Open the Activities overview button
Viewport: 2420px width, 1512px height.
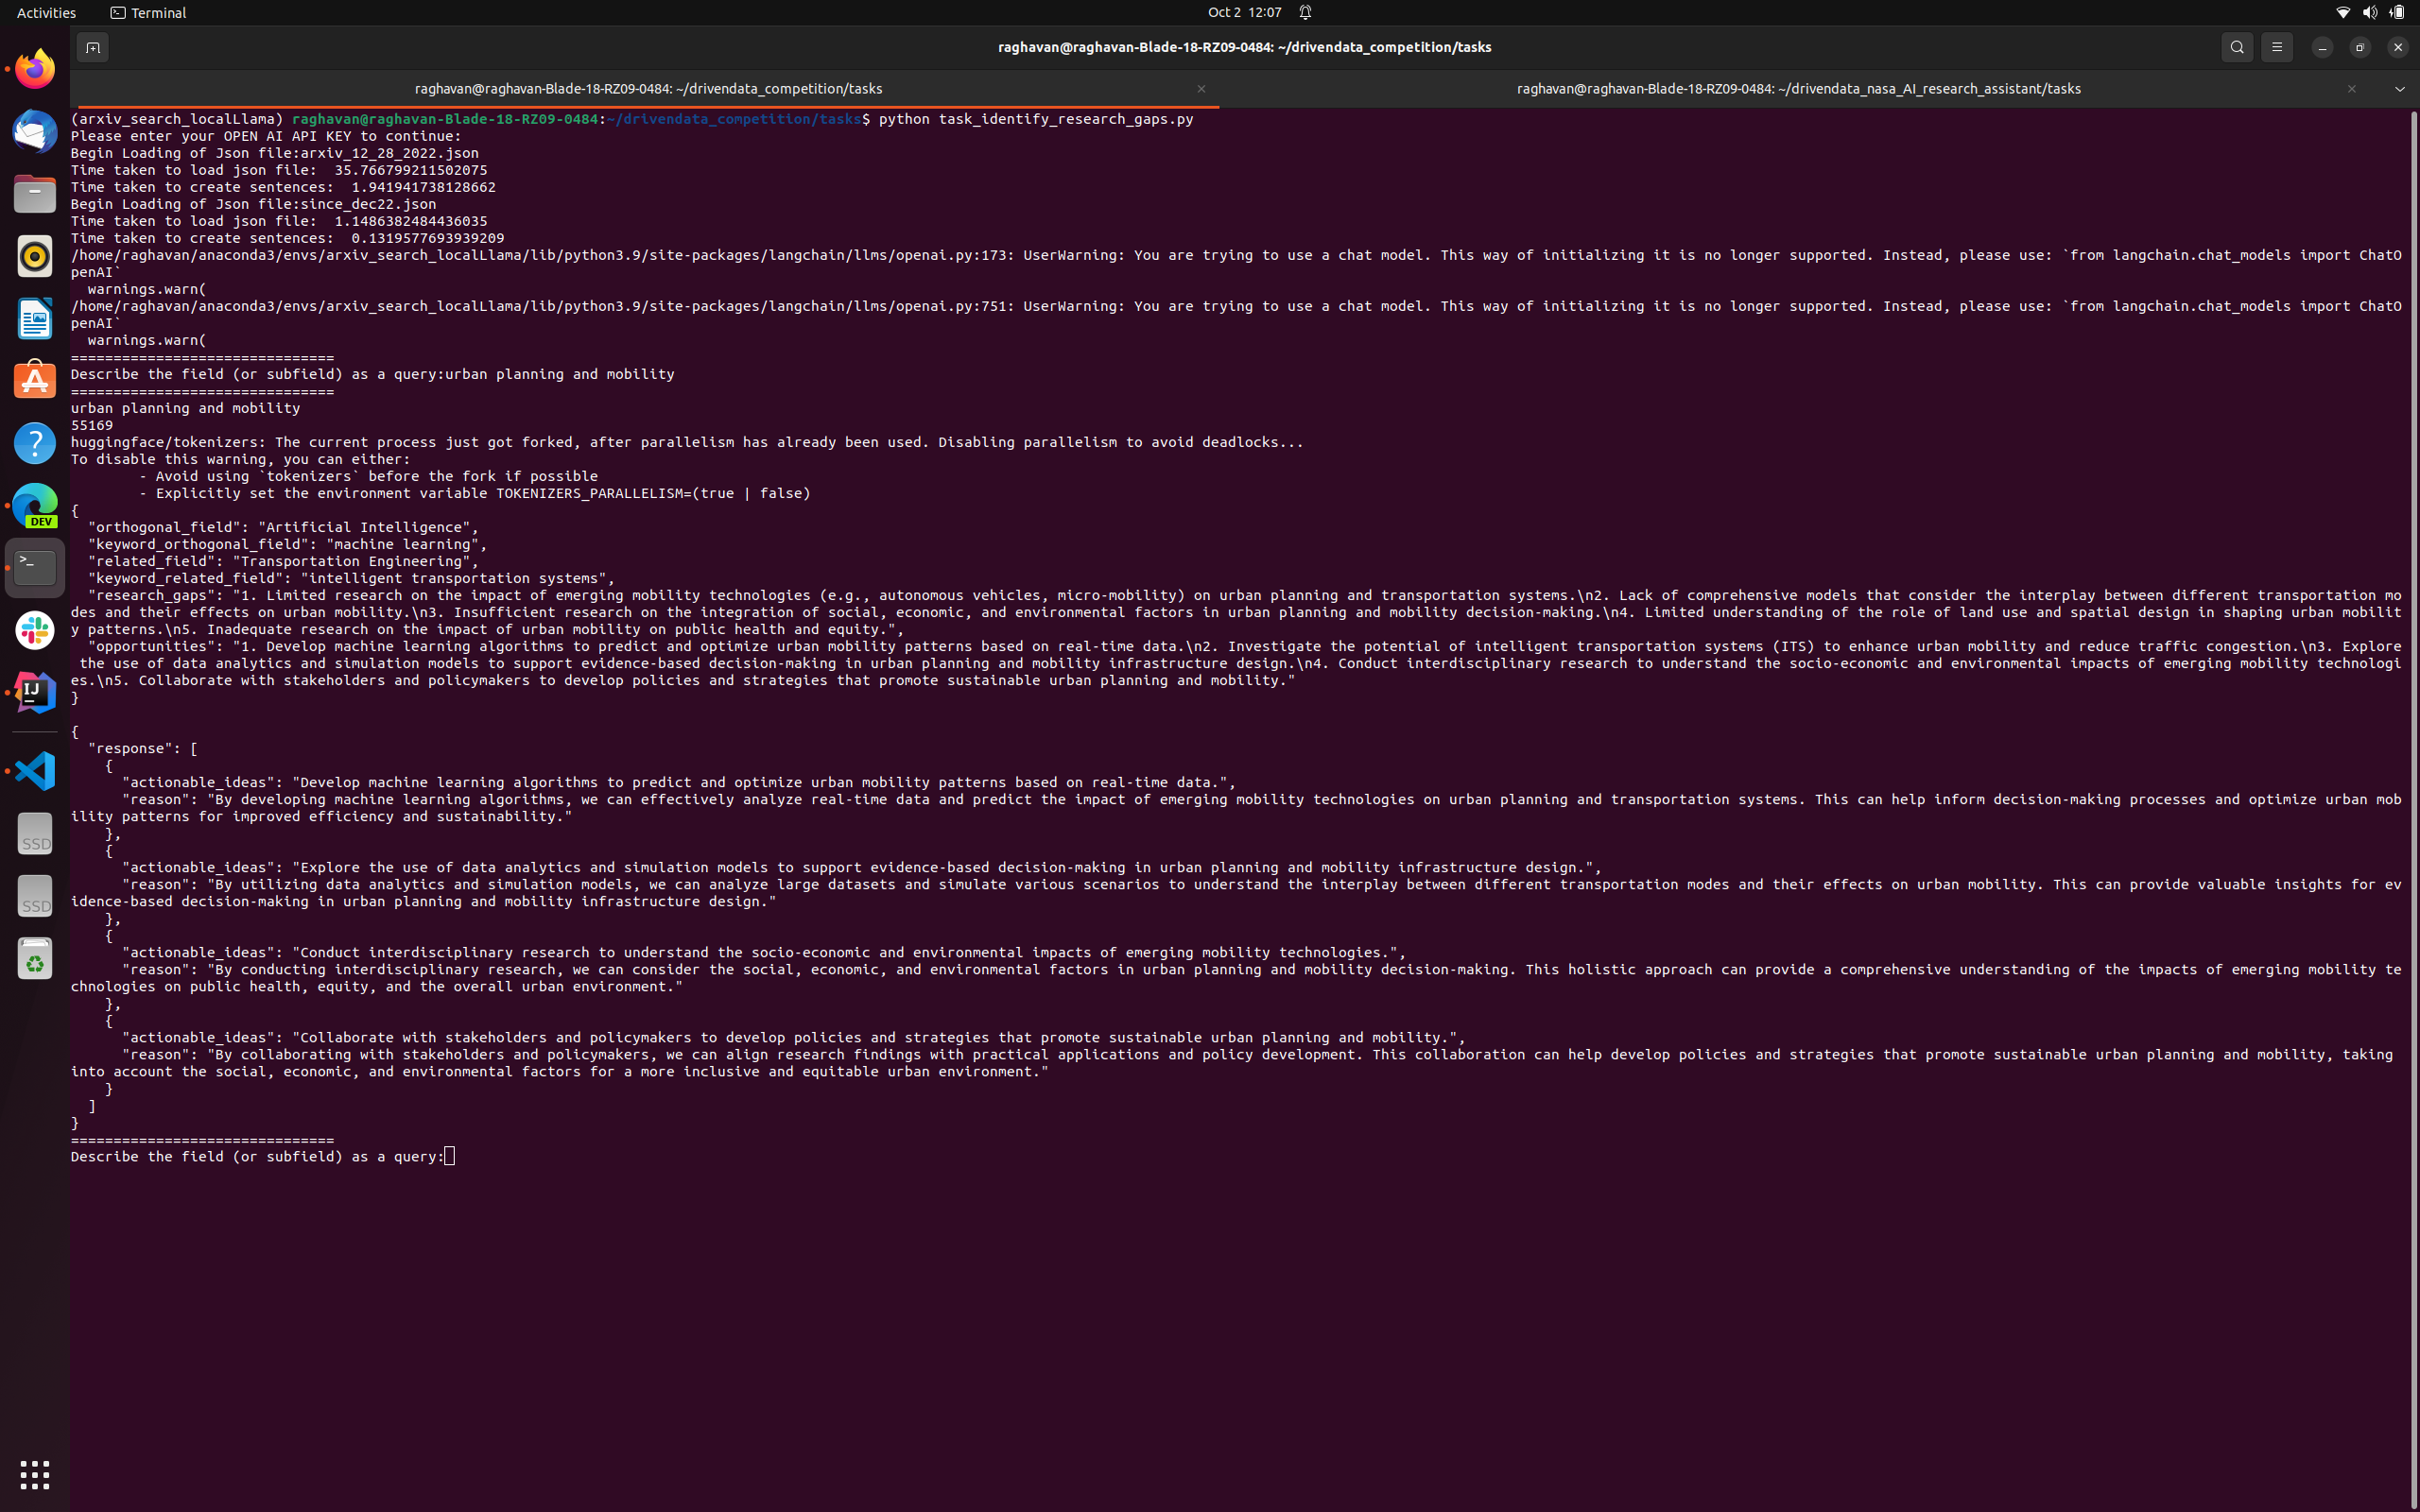[x=42, y=14]
